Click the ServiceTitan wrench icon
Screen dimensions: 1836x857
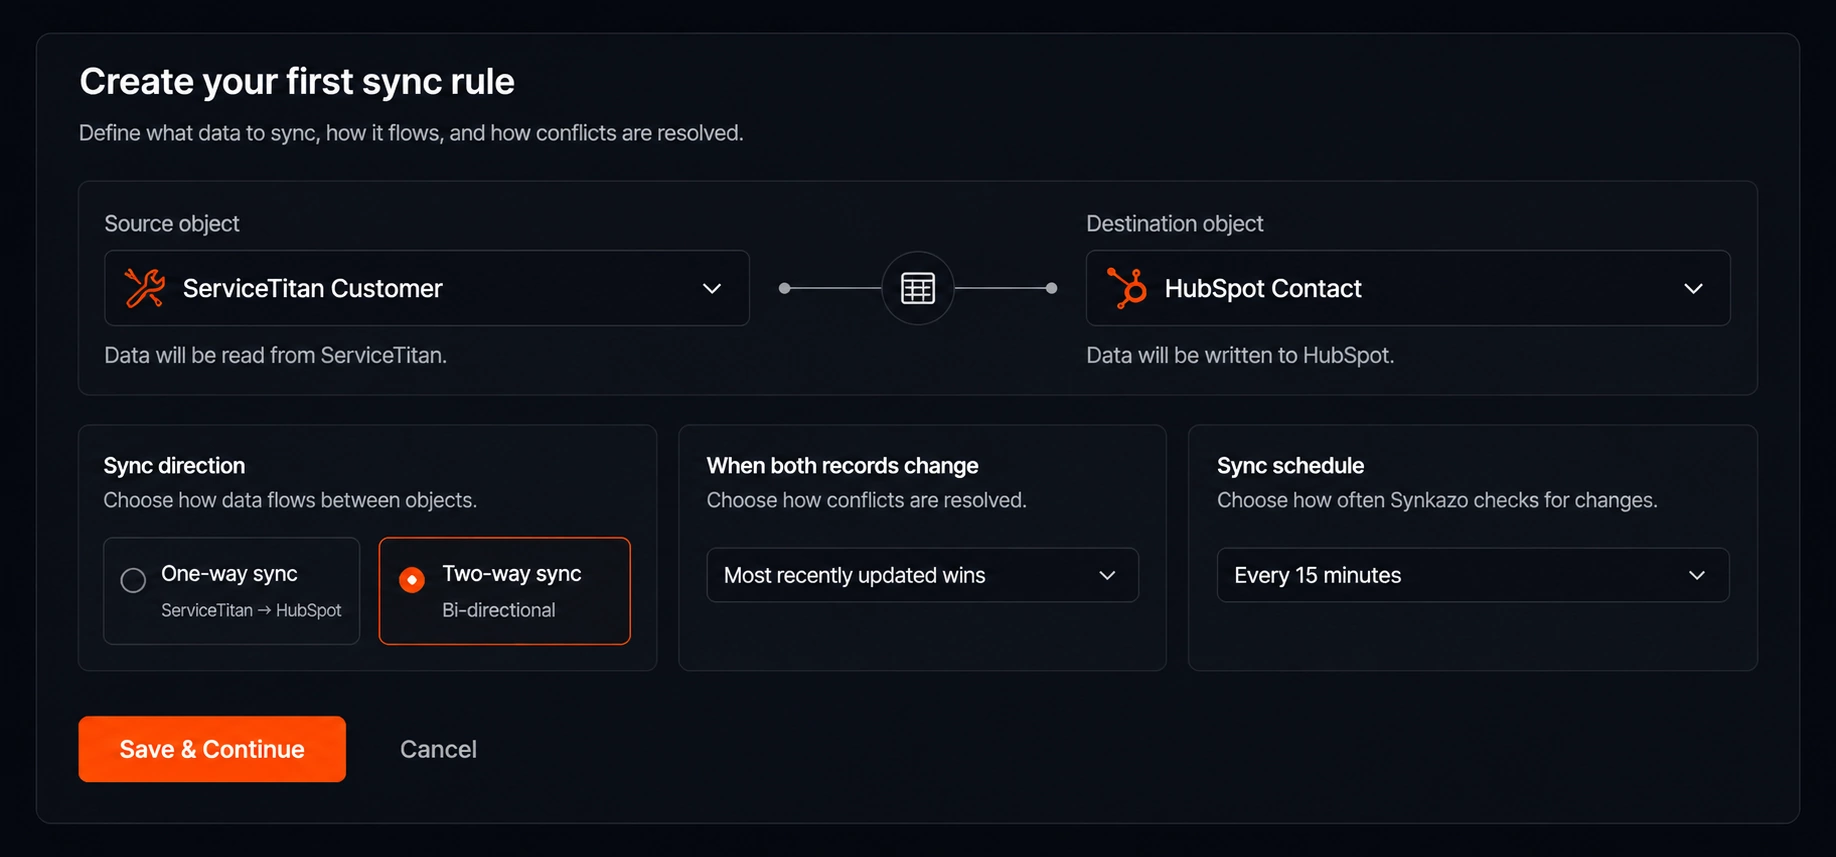pyautogui.click(x=145, y=288)
